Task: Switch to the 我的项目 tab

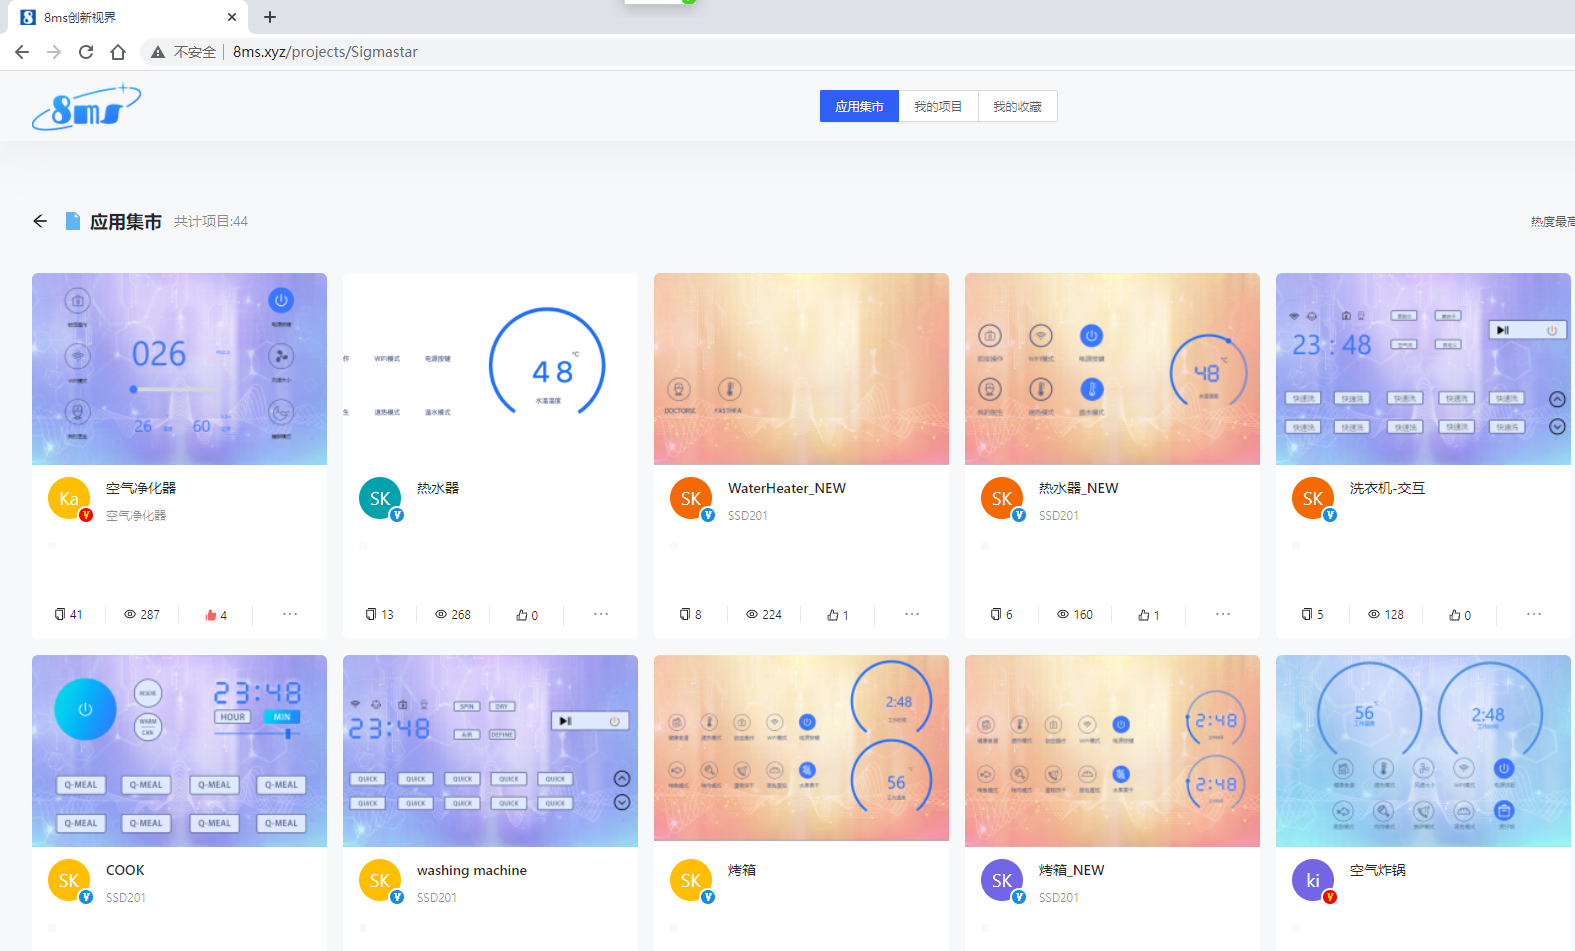Action: pos(938,106)
